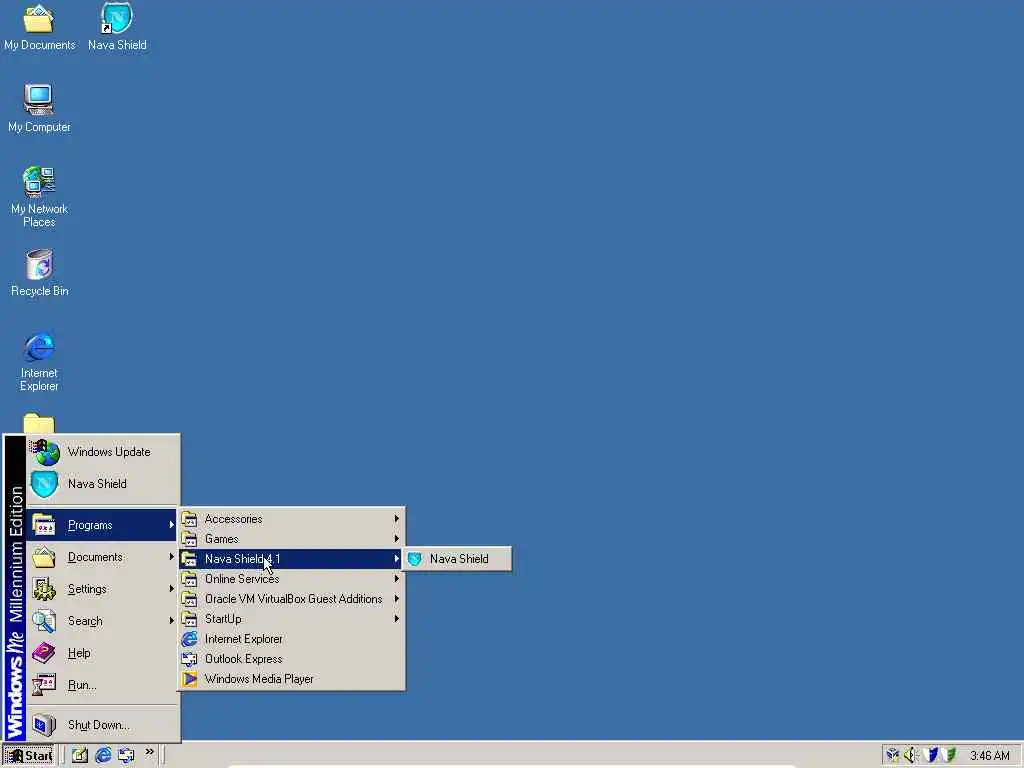Expand the Games program group

pyautogui.click(x=291, y=539)
